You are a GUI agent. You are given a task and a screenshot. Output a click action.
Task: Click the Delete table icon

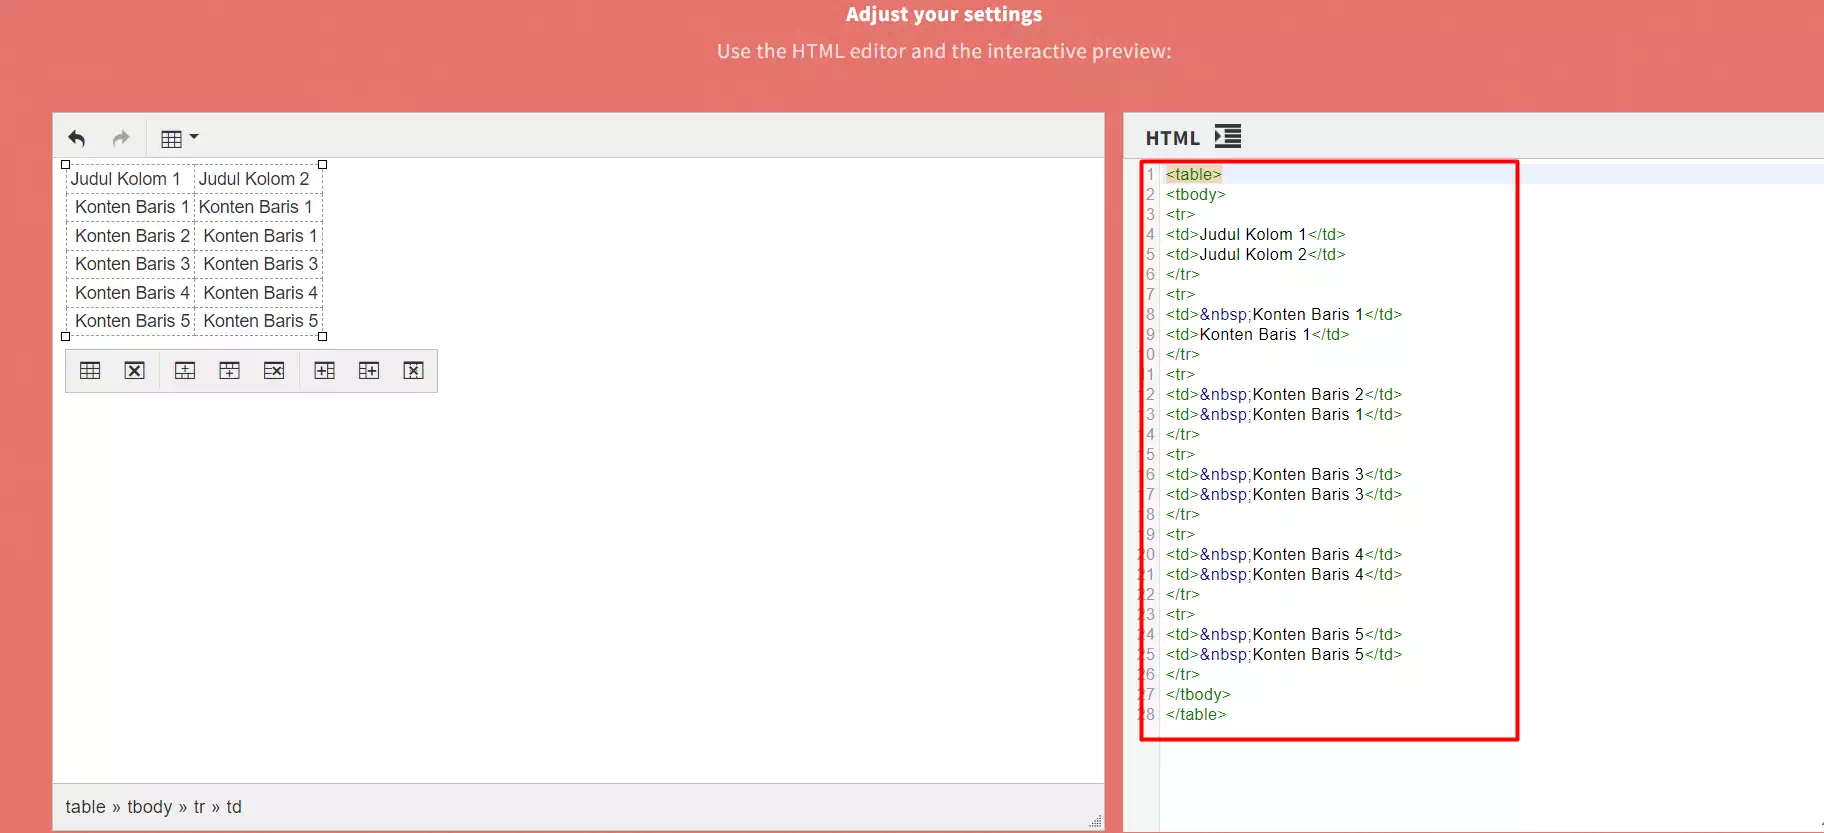tap(135, 371)
